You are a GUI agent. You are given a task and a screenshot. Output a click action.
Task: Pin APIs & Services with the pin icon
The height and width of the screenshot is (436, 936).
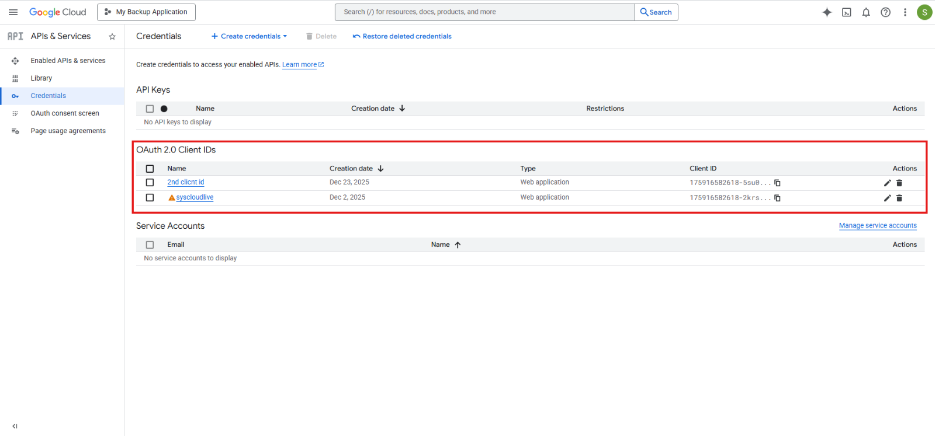[x=112, y=36]
